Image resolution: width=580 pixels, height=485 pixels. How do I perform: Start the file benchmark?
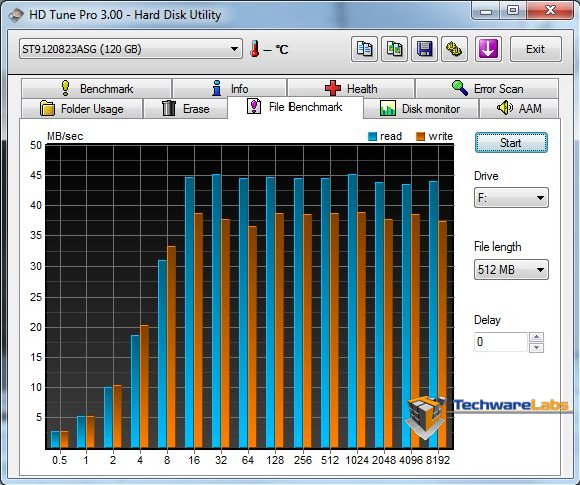tap(511, 143)
